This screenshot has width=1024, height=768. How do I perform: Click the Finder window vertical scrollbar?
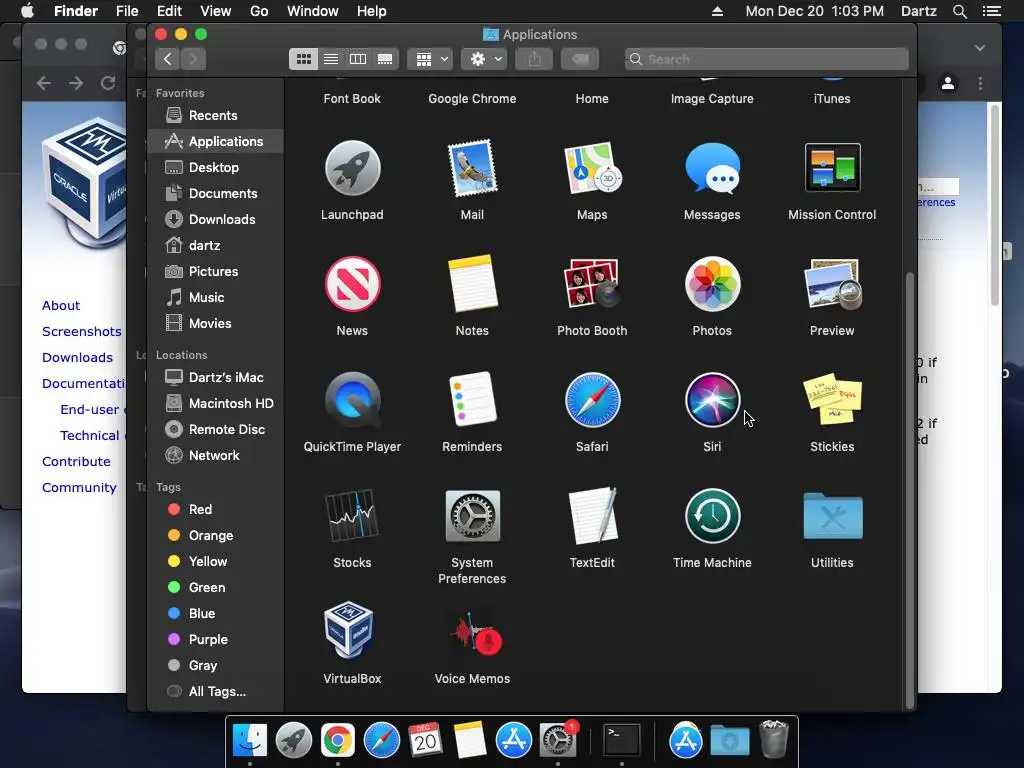pyautogui.click(x=910, y=490)
